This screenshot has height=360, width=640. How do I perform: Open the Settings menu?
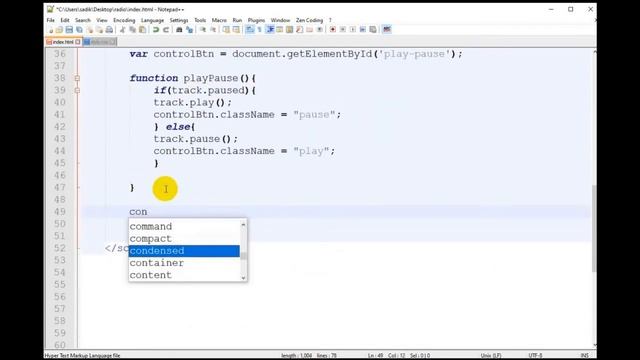(x=179, y=20)
